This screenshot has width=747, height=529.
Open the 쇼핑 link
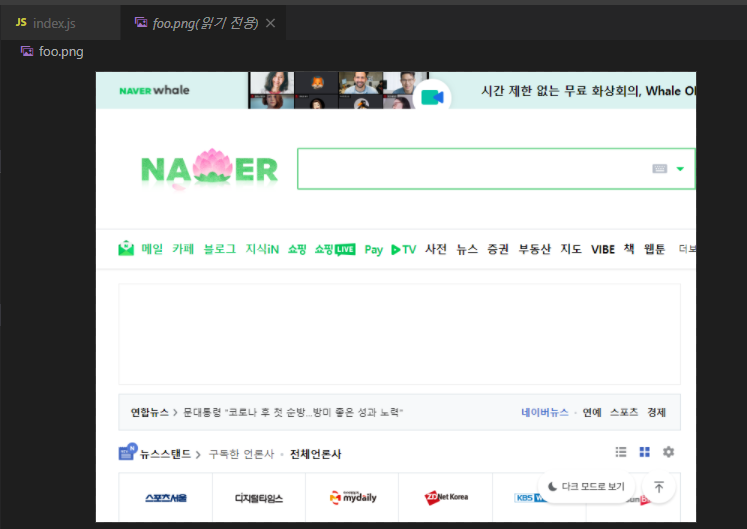coord(297,249)
